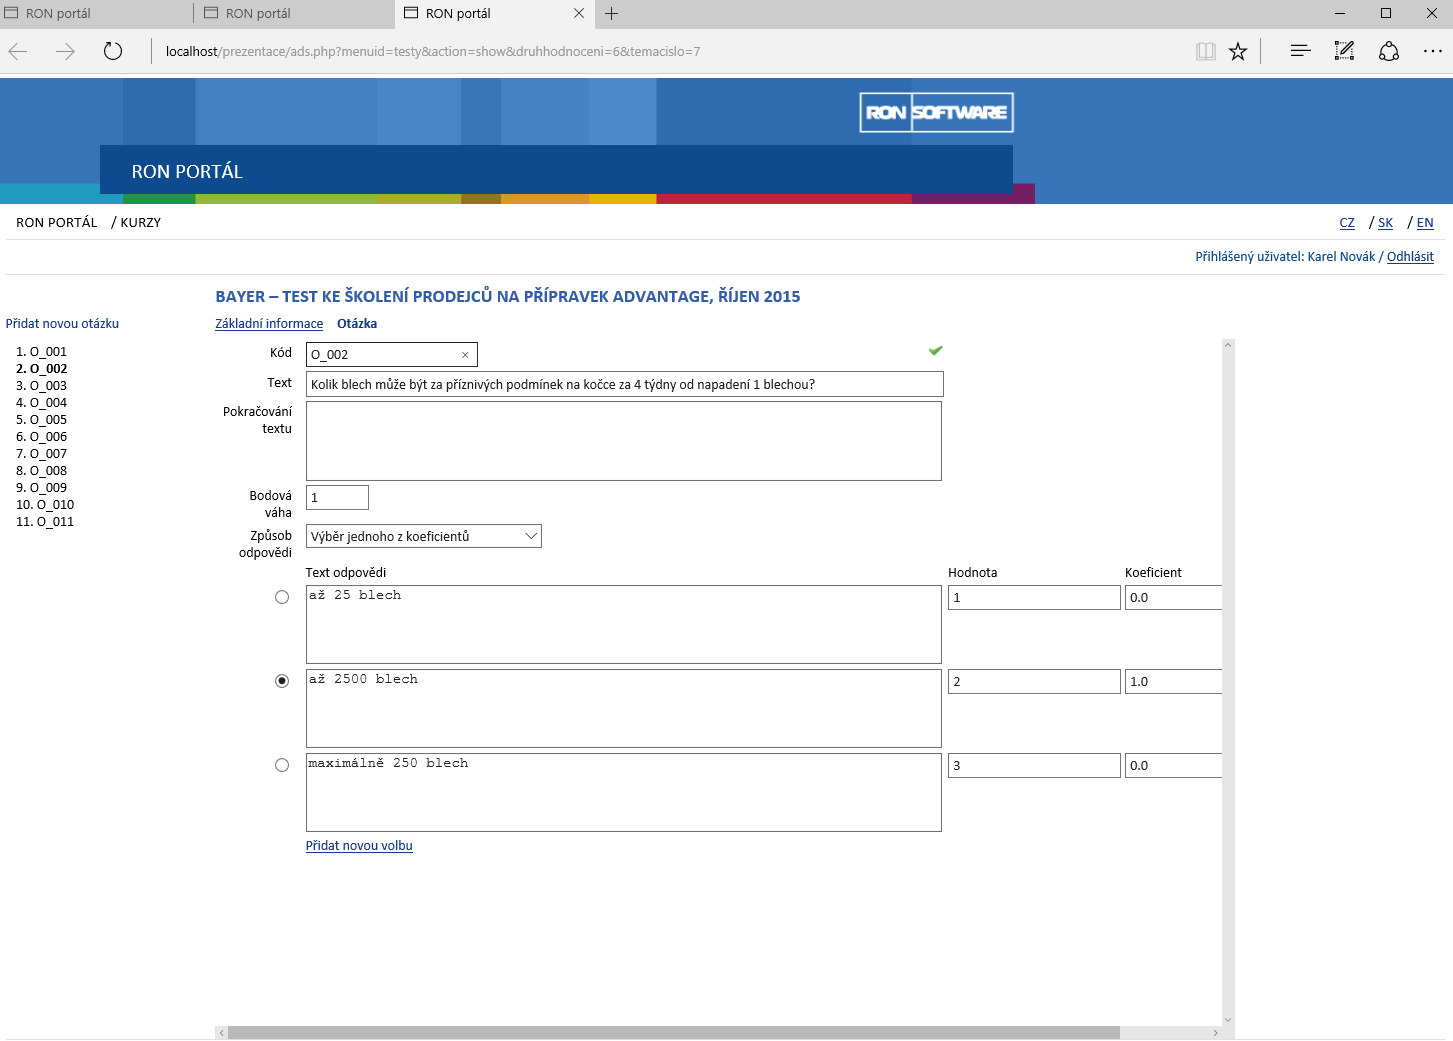The height and width of the screenshot is (1041, 1453).
Task: Click the RON Software logo
Action: tap(937, 112)
